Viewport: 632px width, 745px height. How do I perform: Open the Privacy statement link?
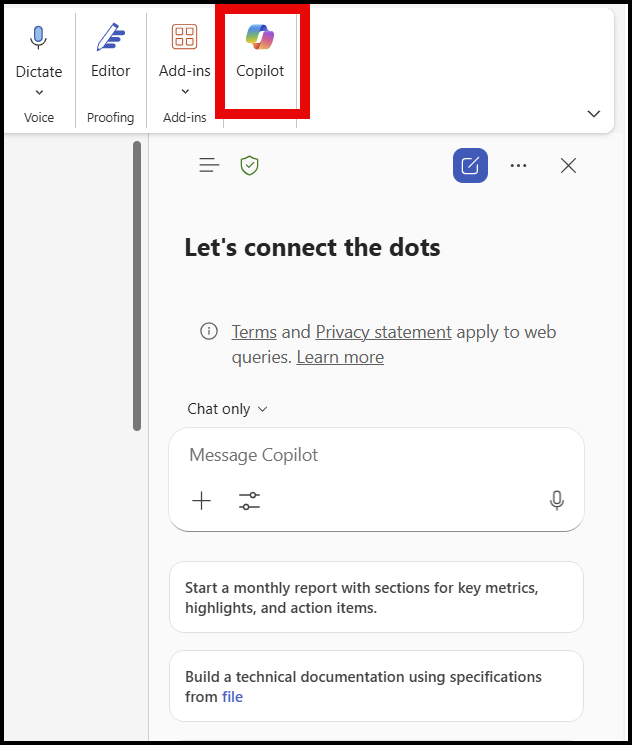tap(383, 332)
